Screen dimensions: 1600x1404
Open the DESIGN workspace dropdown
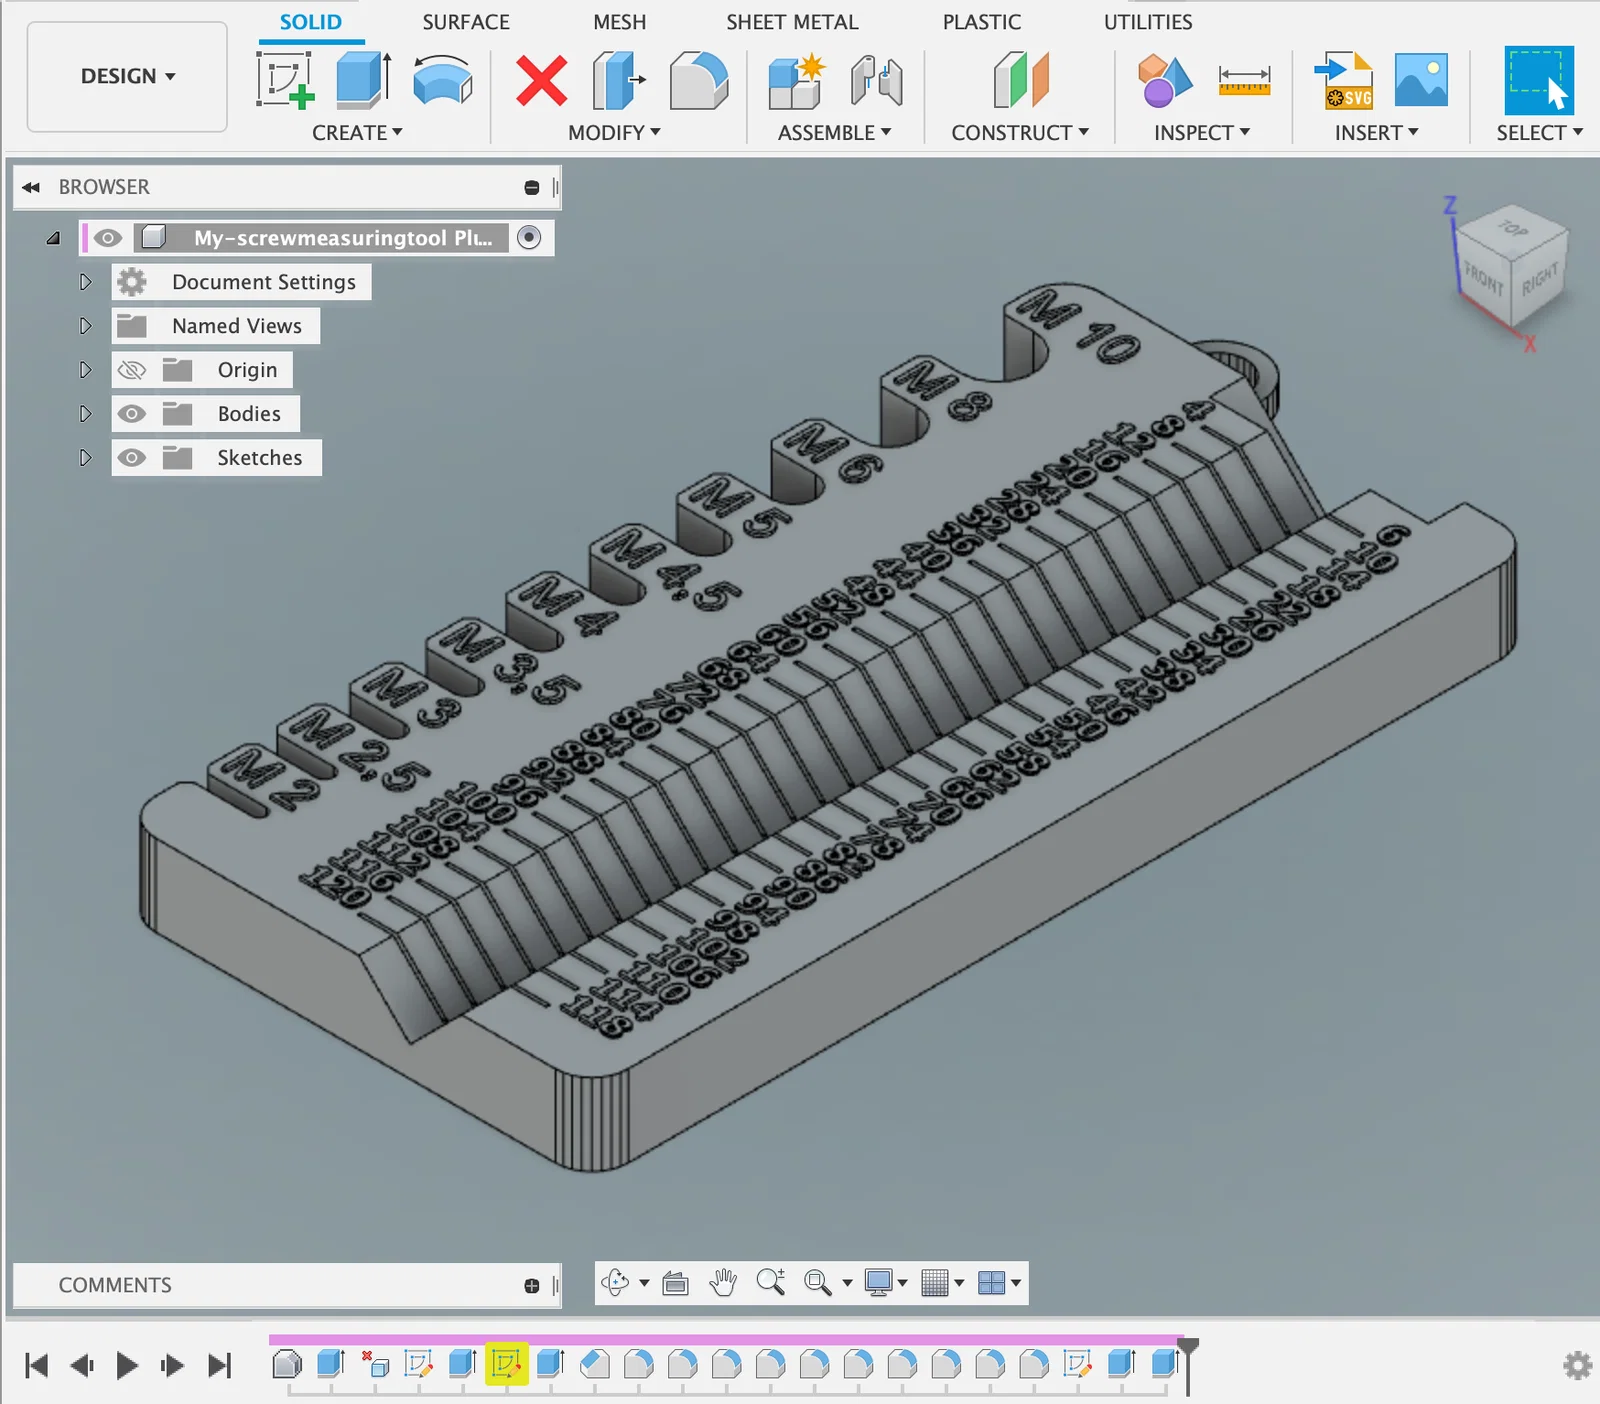[127, 76]
